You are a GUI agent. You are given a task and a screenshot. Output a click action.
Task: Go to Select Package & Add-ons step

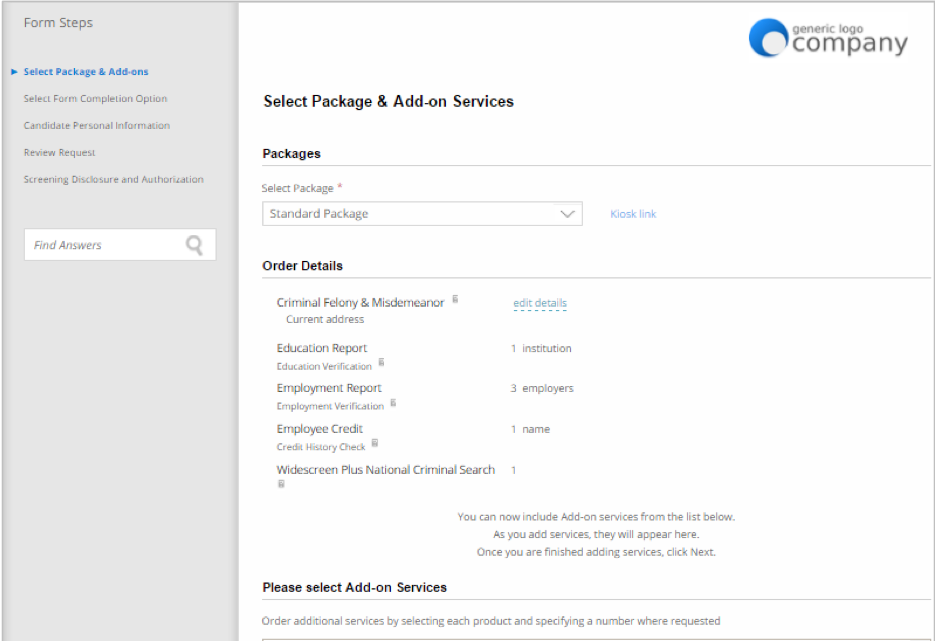click(86, 72)
